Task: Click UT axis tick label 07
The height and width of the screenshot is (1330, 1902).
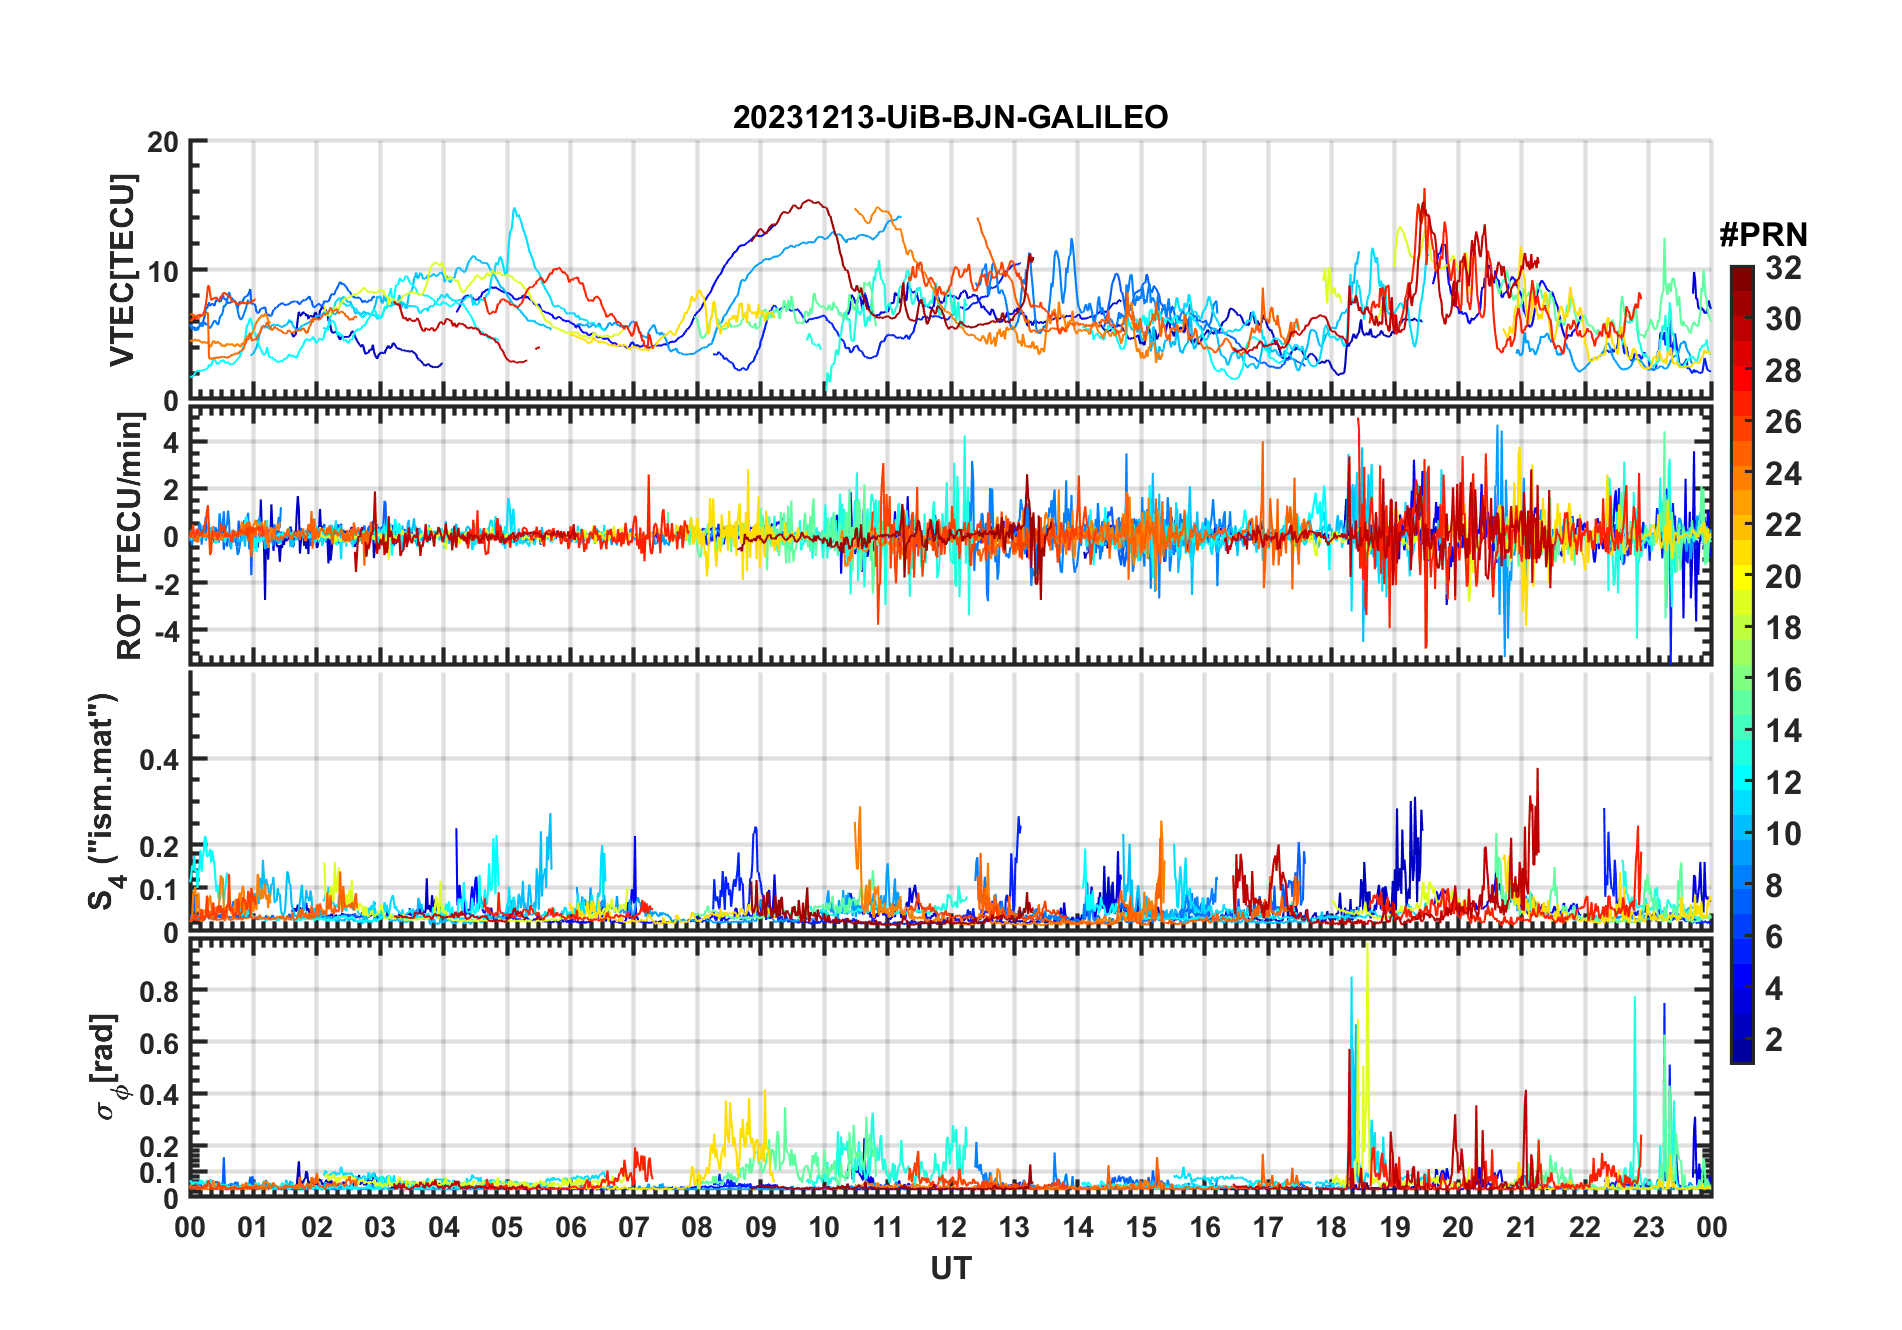Action: (x=634, y=1227)
